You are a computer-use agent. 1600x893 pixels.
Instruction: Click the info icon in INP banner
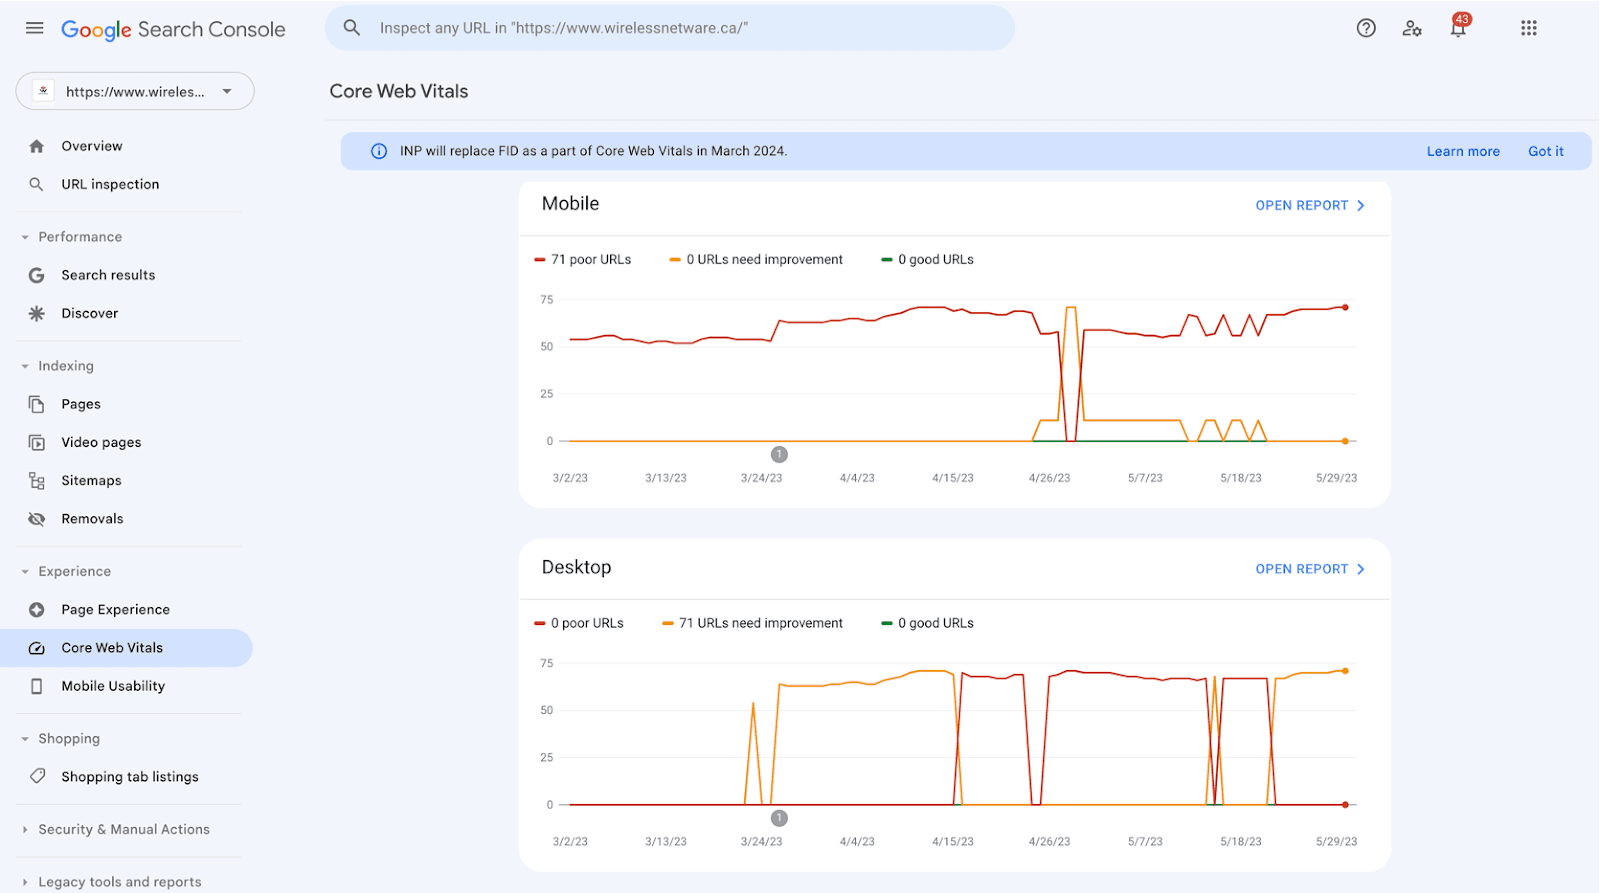pyautogui.click(x=379, y=151)
